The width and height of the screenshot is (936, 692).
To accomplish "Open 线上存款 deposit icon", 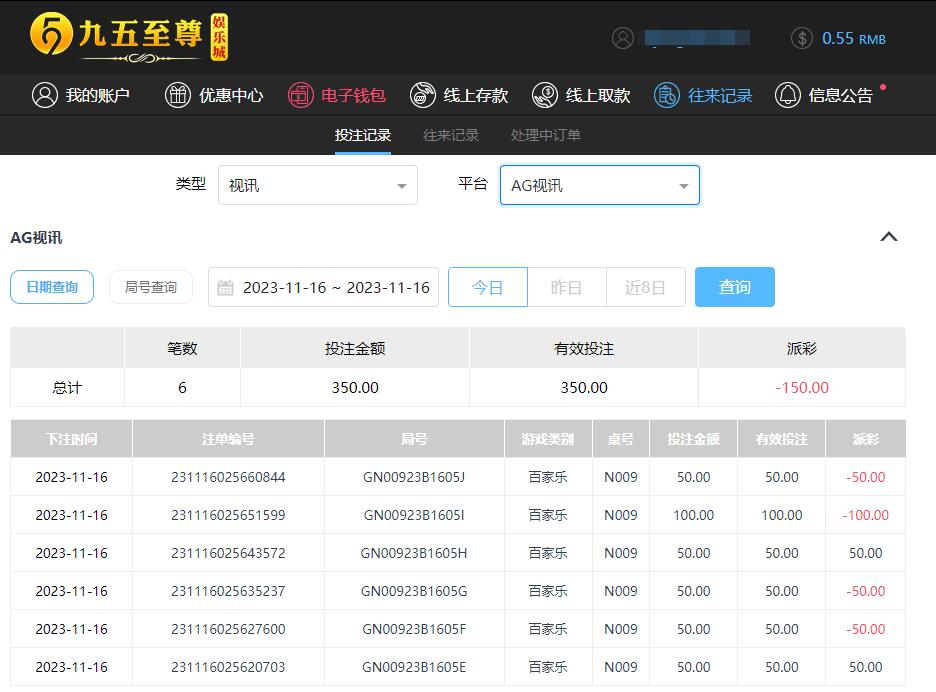I will 422,95.
